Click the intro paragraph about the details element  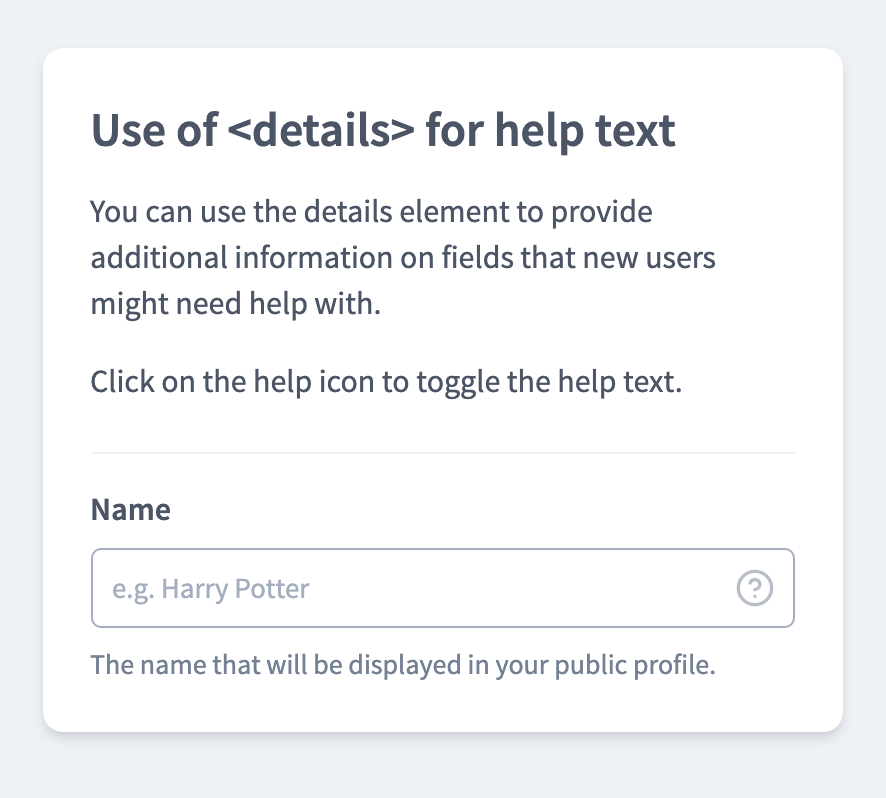[403, 258]
